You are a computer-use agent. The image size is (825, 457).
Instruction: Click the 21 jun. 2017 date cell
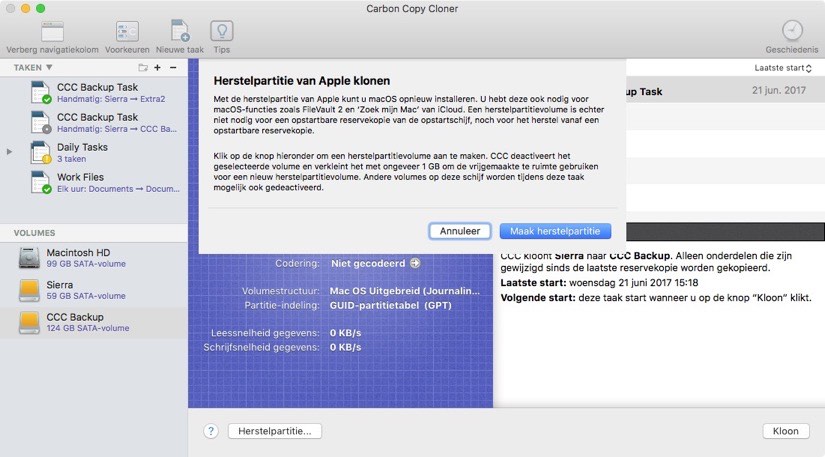pyautogui.click(x=779, y=90)
